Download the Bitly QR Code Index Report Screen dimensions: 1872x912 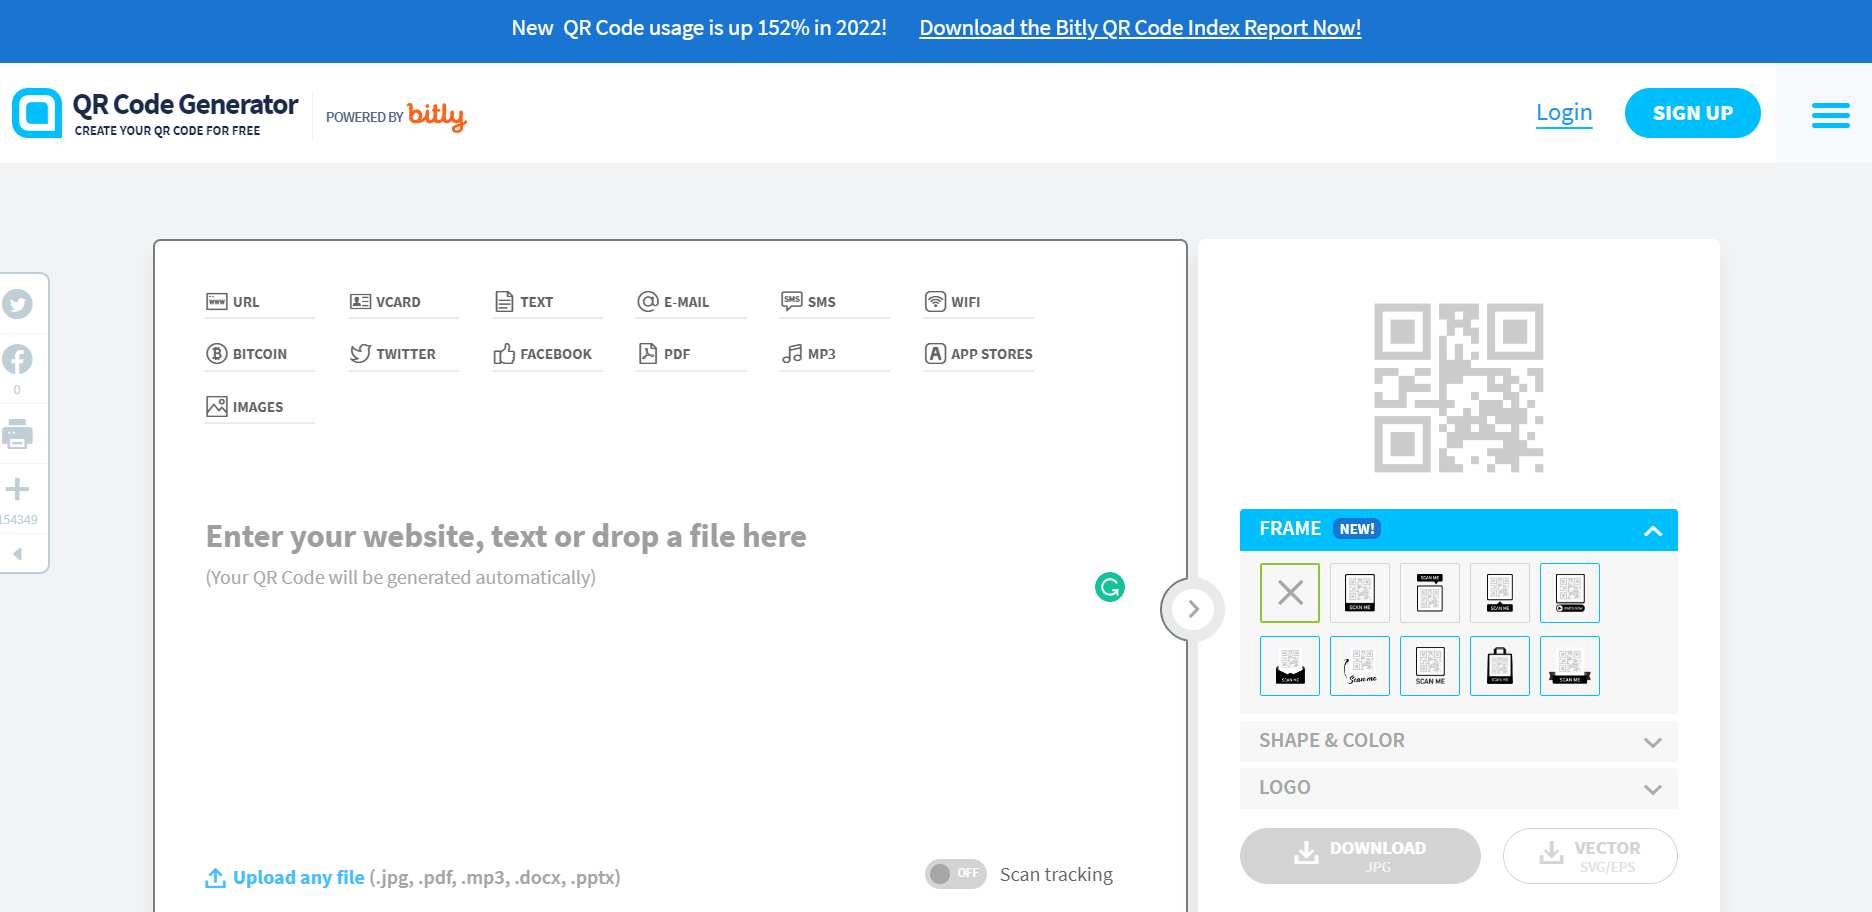(1139, 28)
